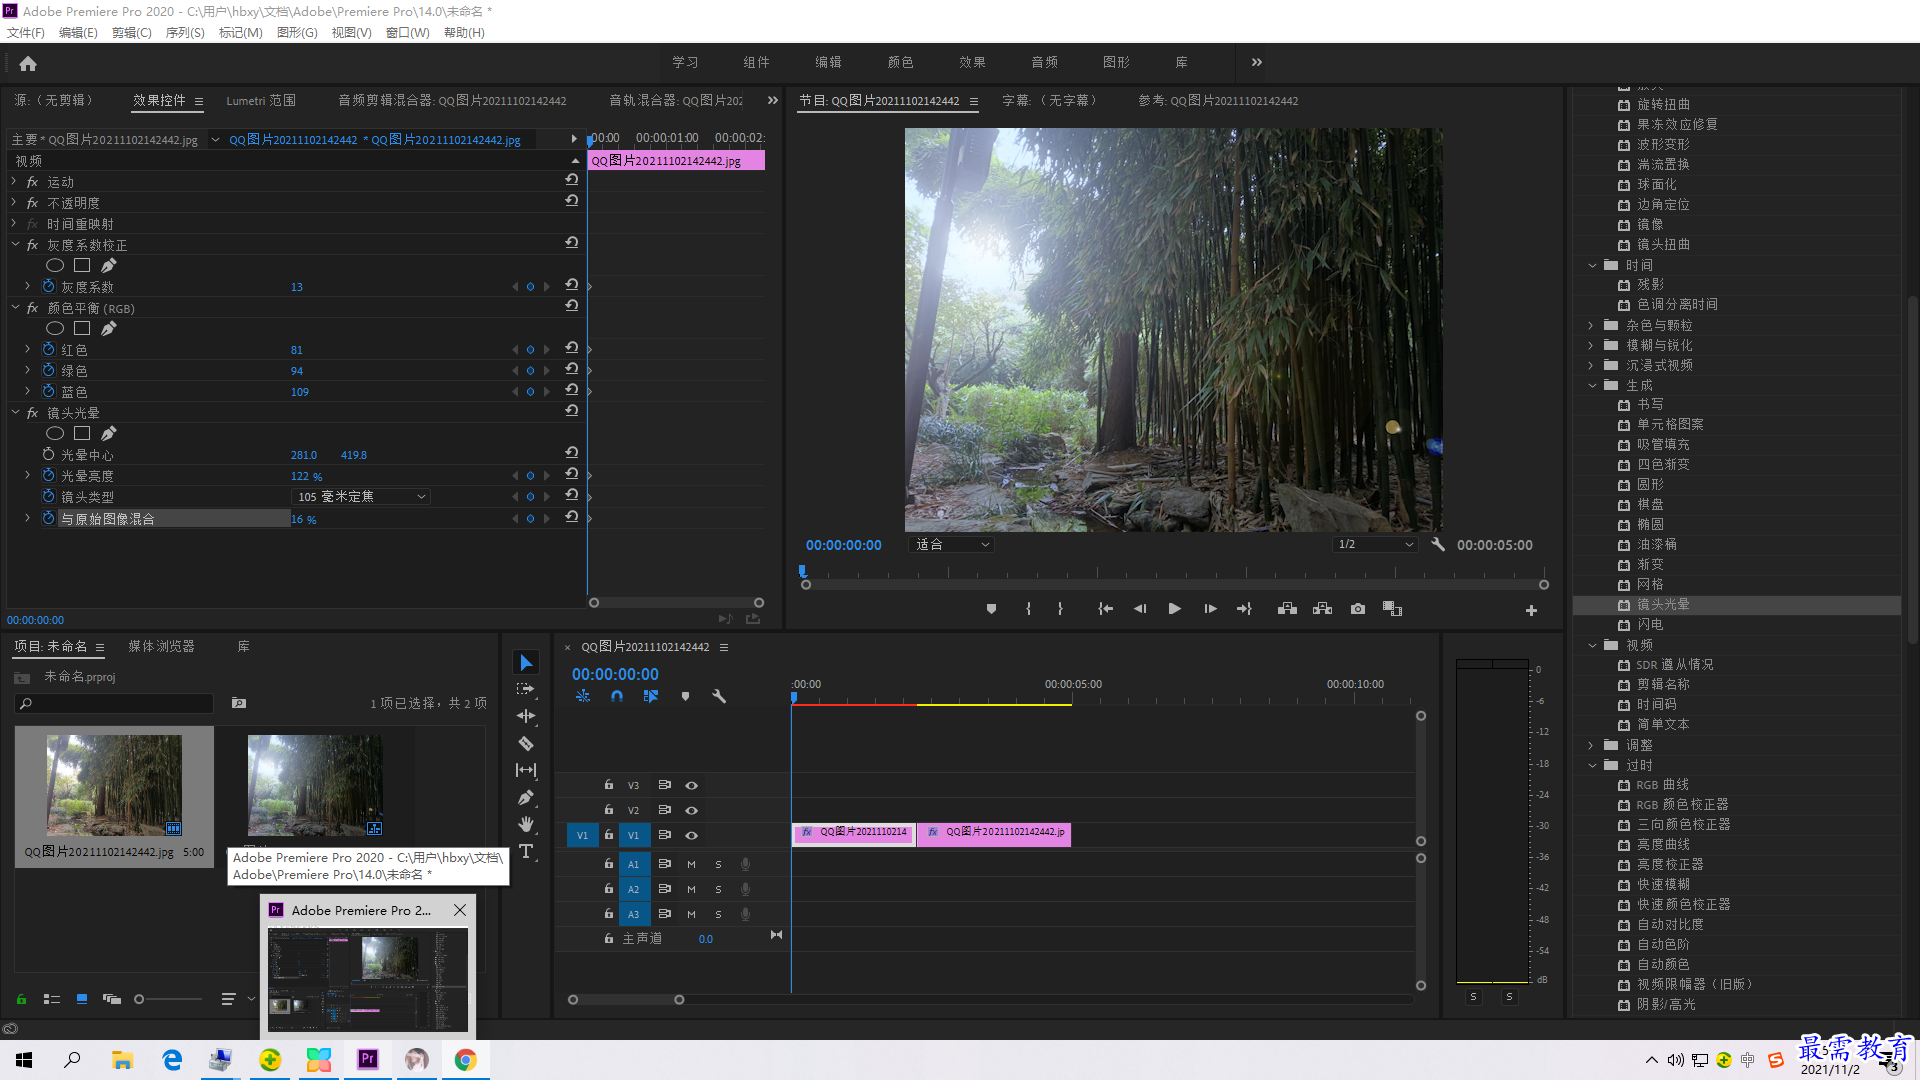Expand the 调整 effects folder
The image size is (1920, 1080).
pos(1591,745)
